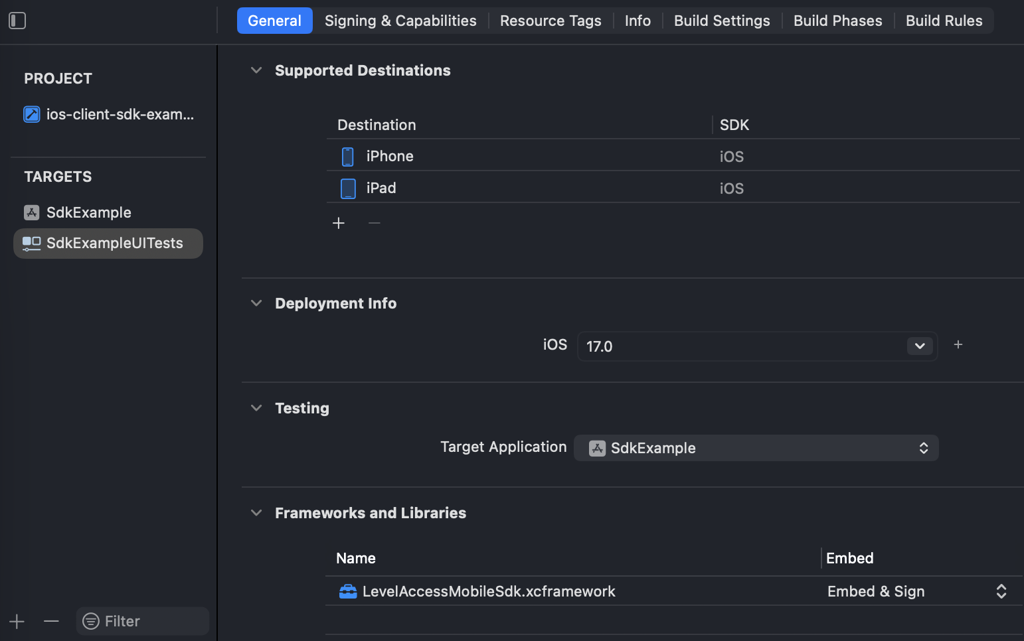Collapse the Deployment Info section

click(256, 304)
